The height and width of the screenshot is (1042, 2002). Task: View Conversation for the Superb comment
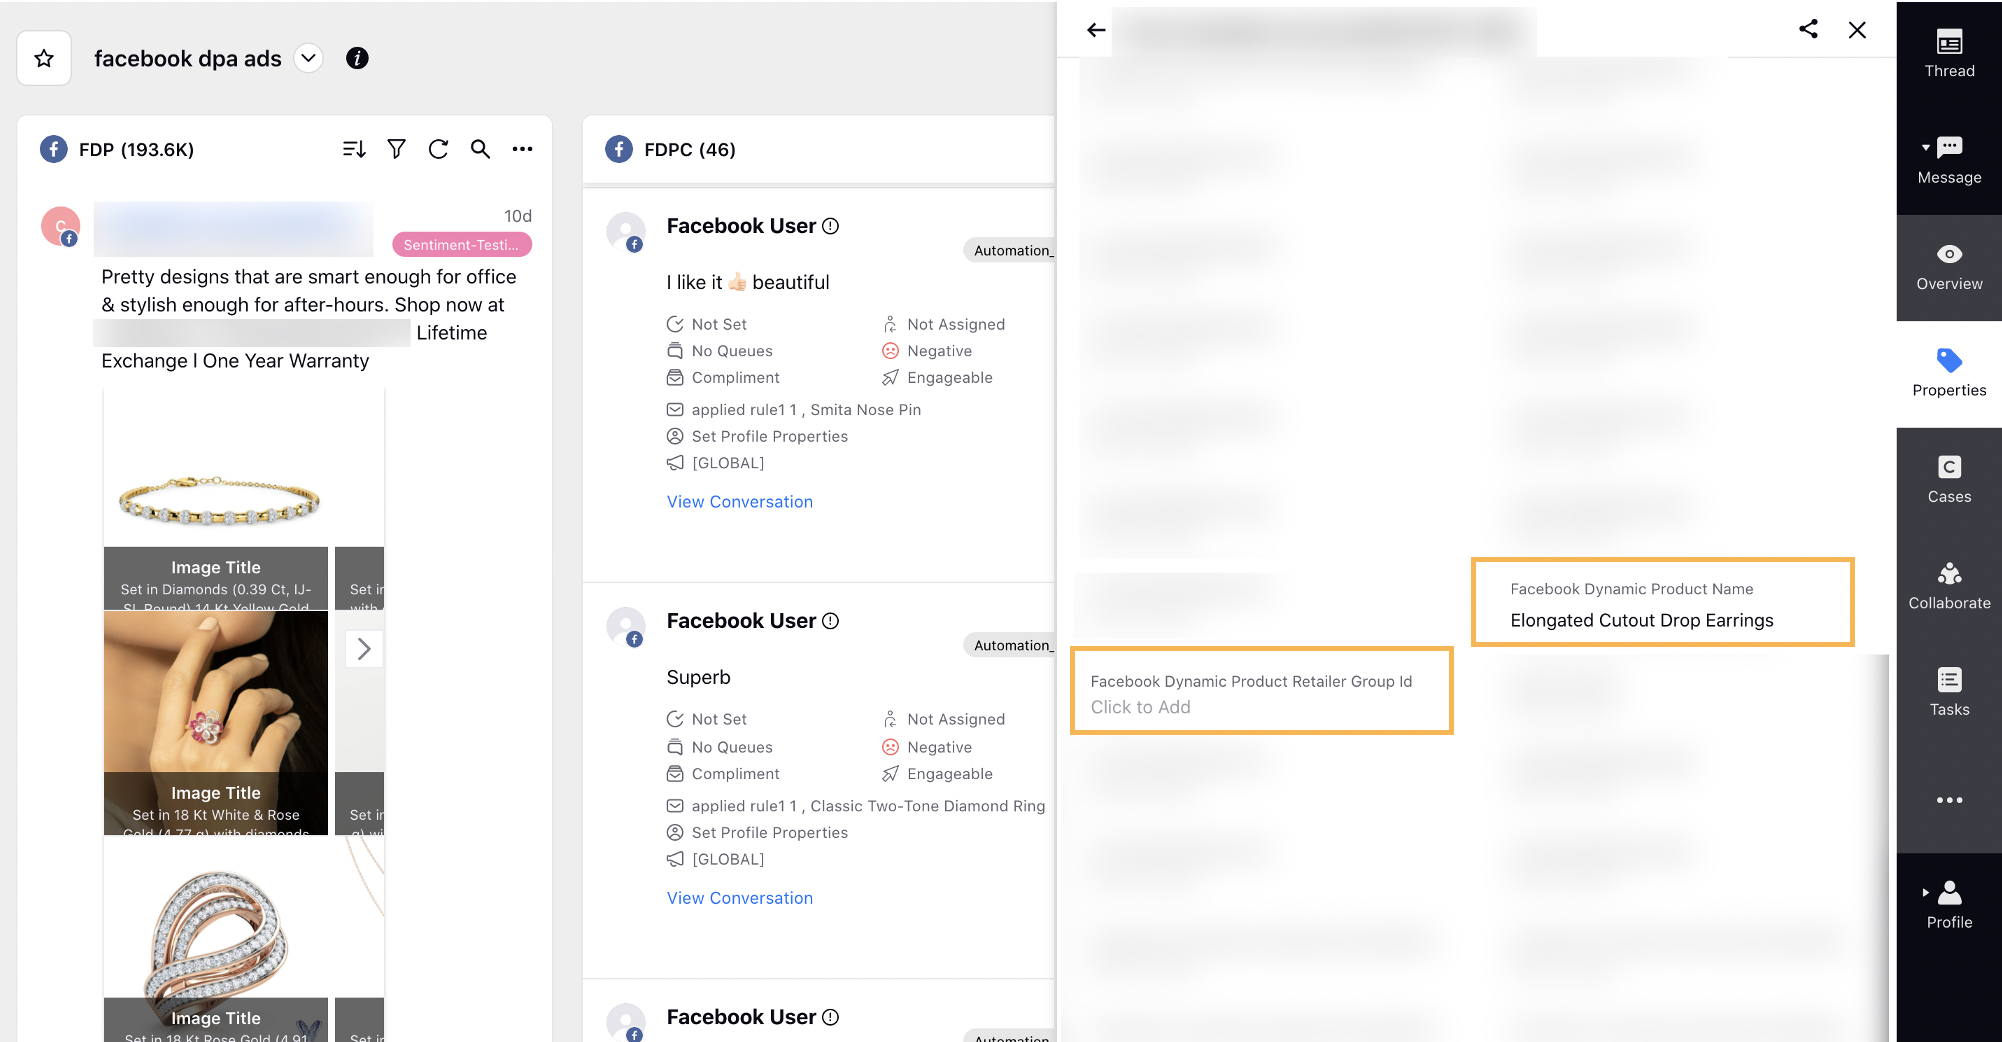click(739, 898)
